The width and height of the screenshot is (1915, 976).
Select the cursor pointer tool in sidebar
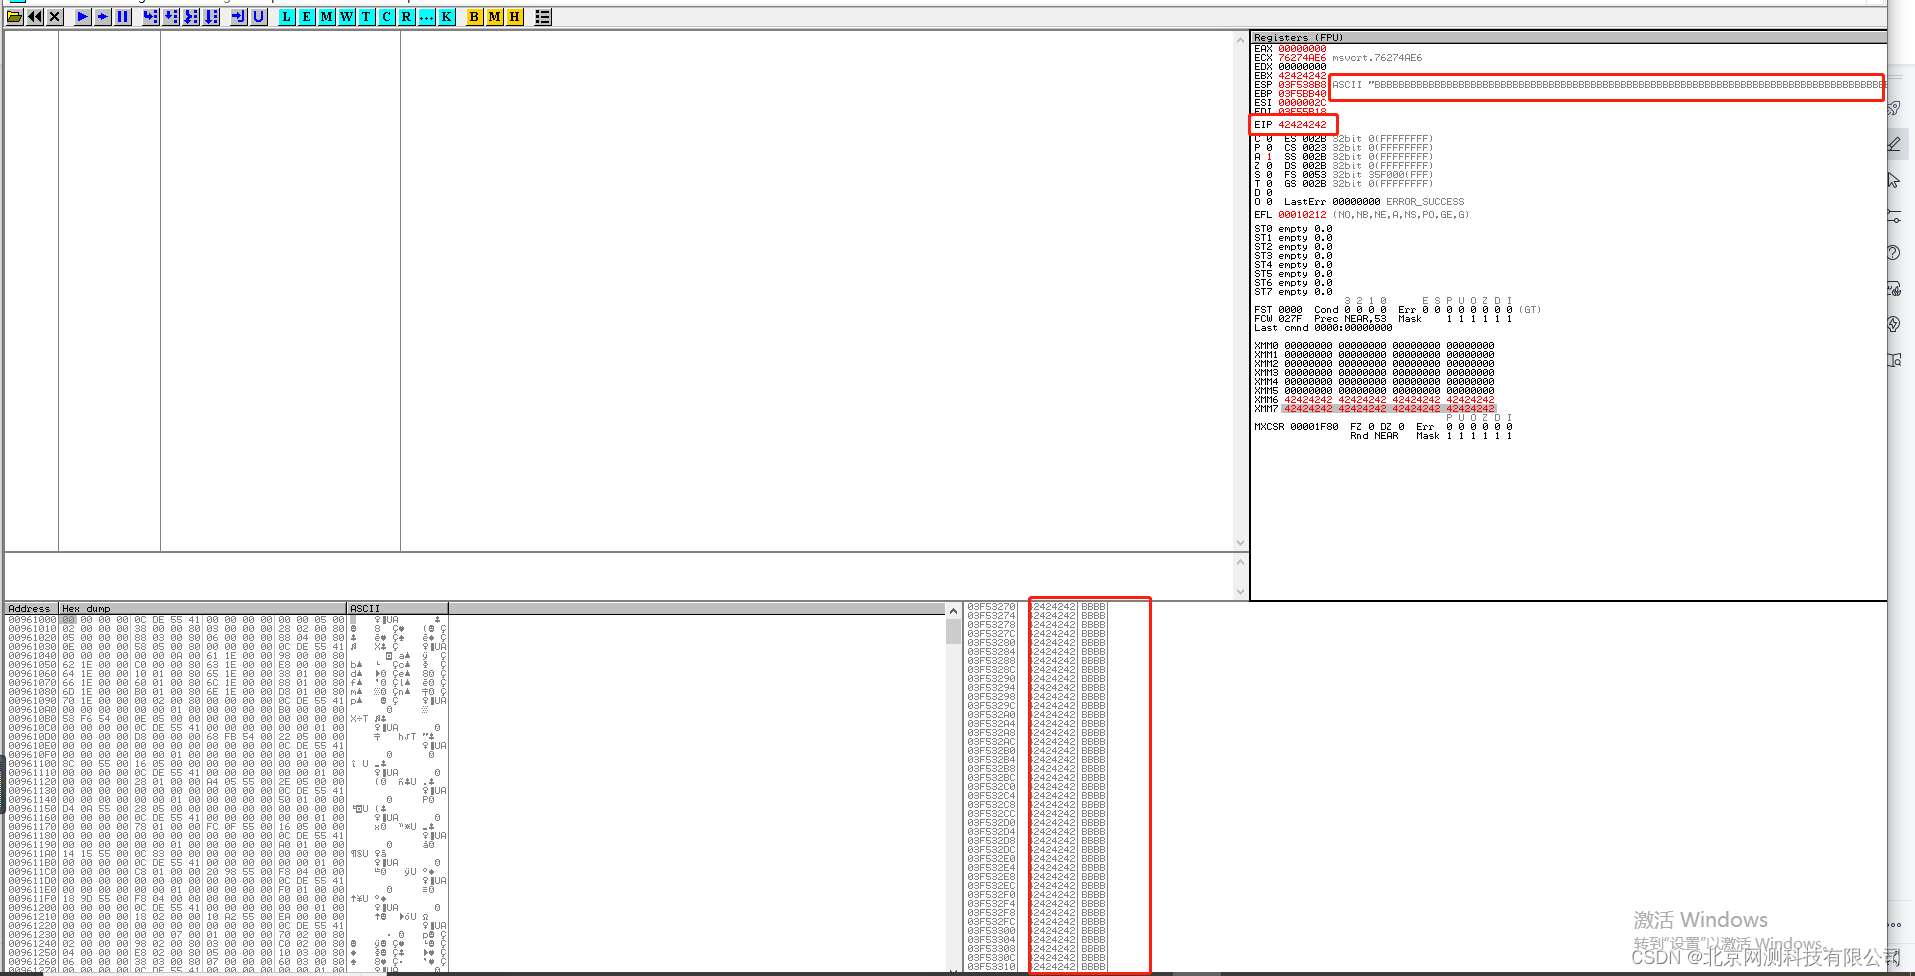coord(1894,180)
